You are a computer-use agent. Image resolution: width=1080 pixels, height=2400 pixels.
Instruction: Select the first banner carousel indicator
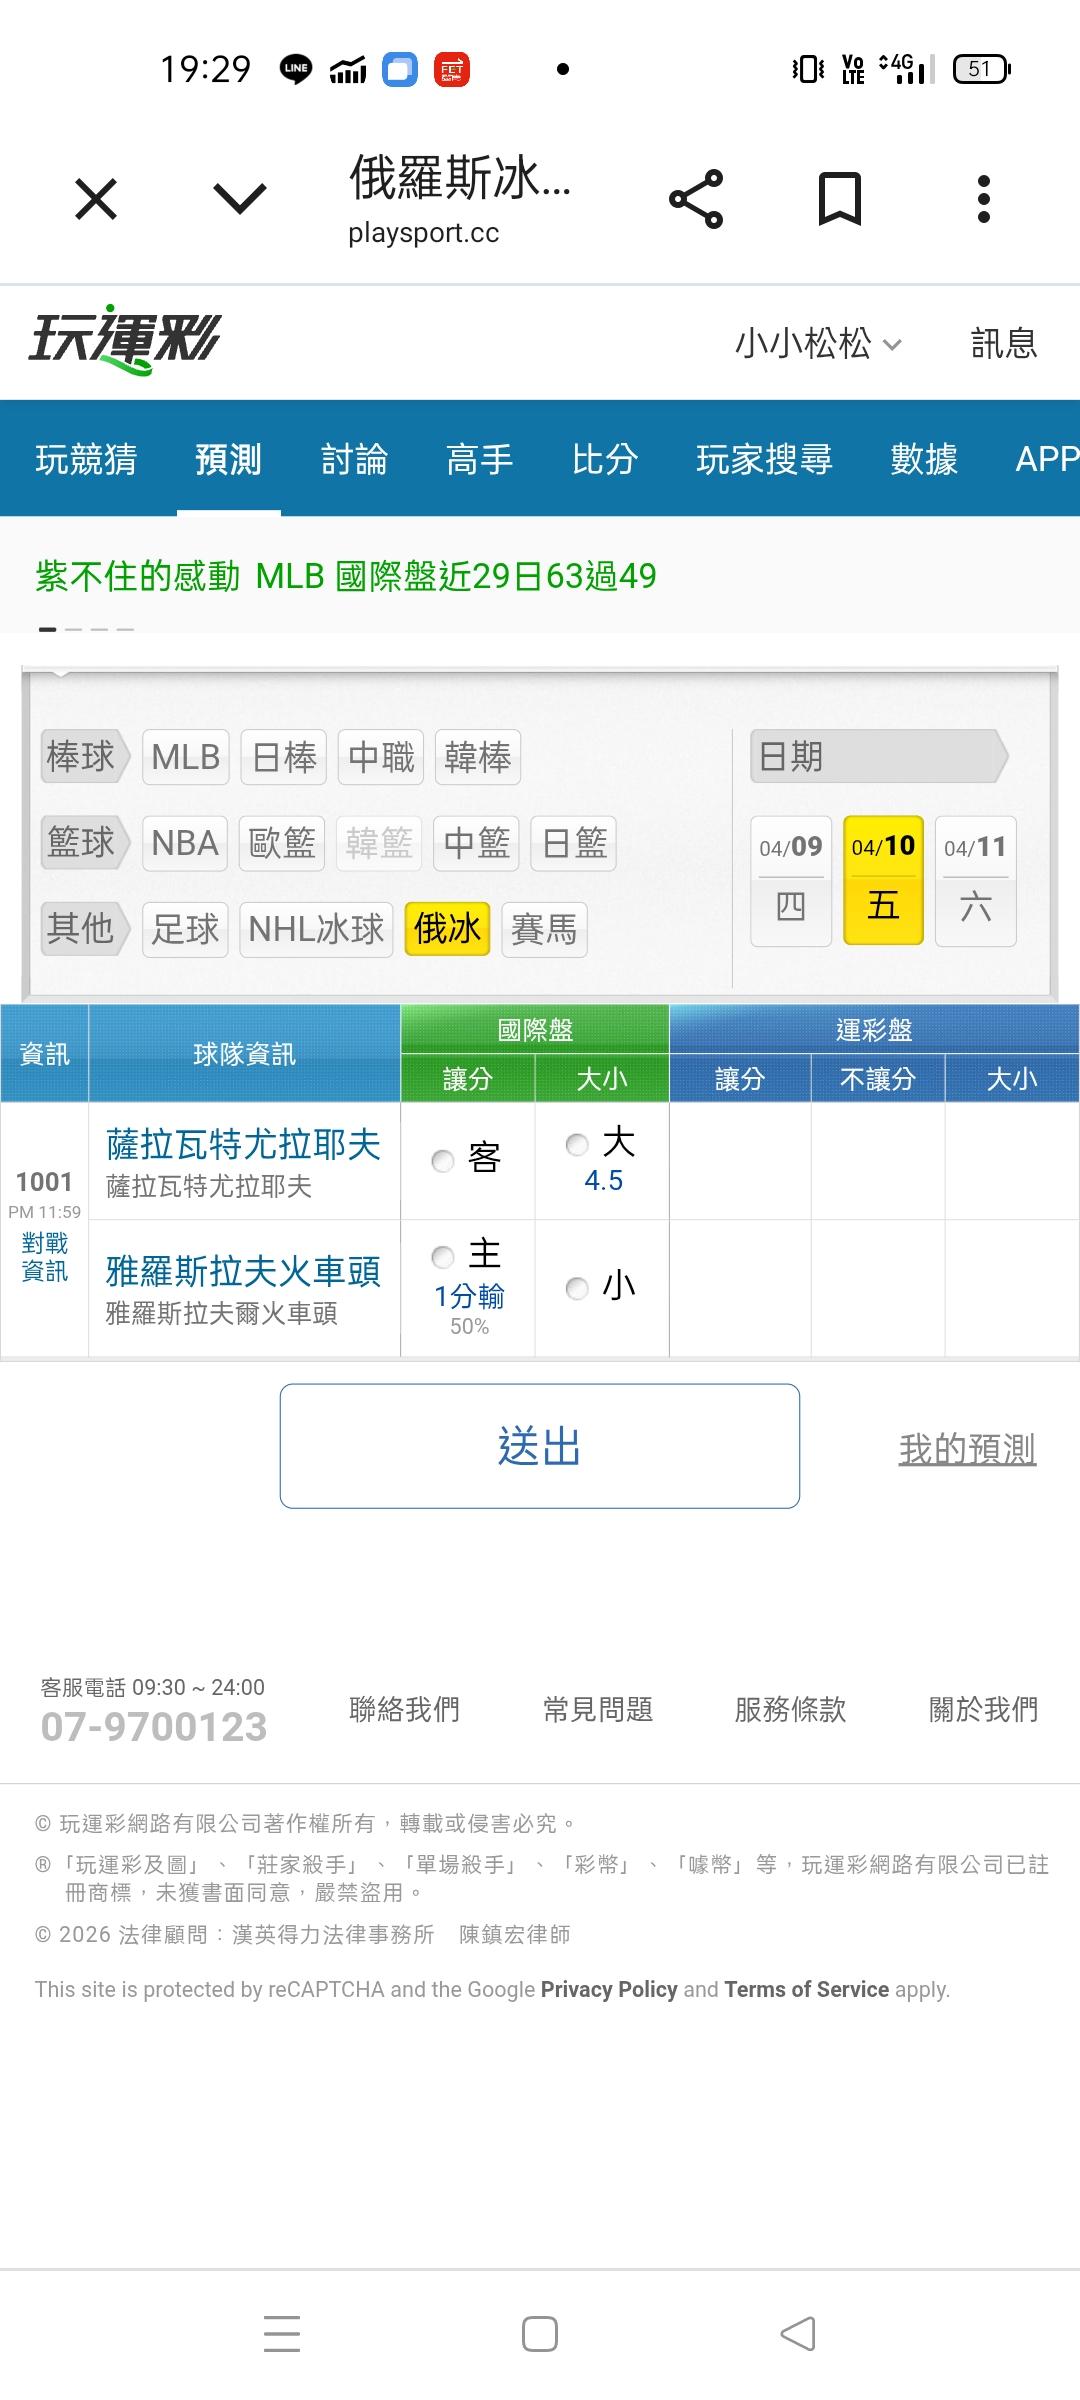tap(47, 629)
